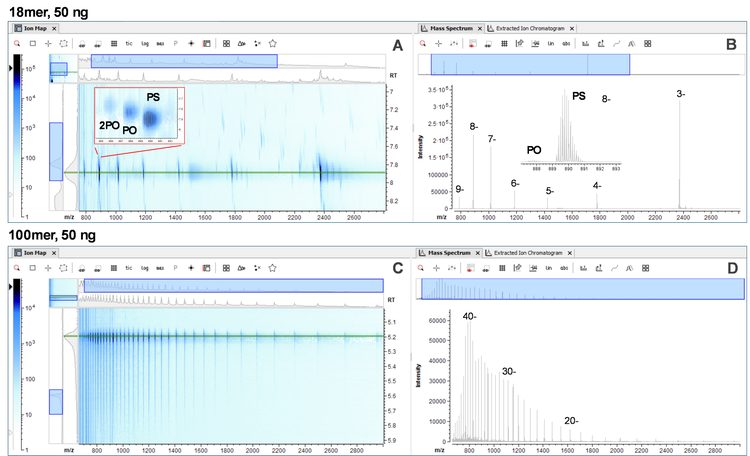This screenshot has height=456, width=750.
Task: Select the lasso selection tool in bottom Ion Map
Action: coord(64,268)
